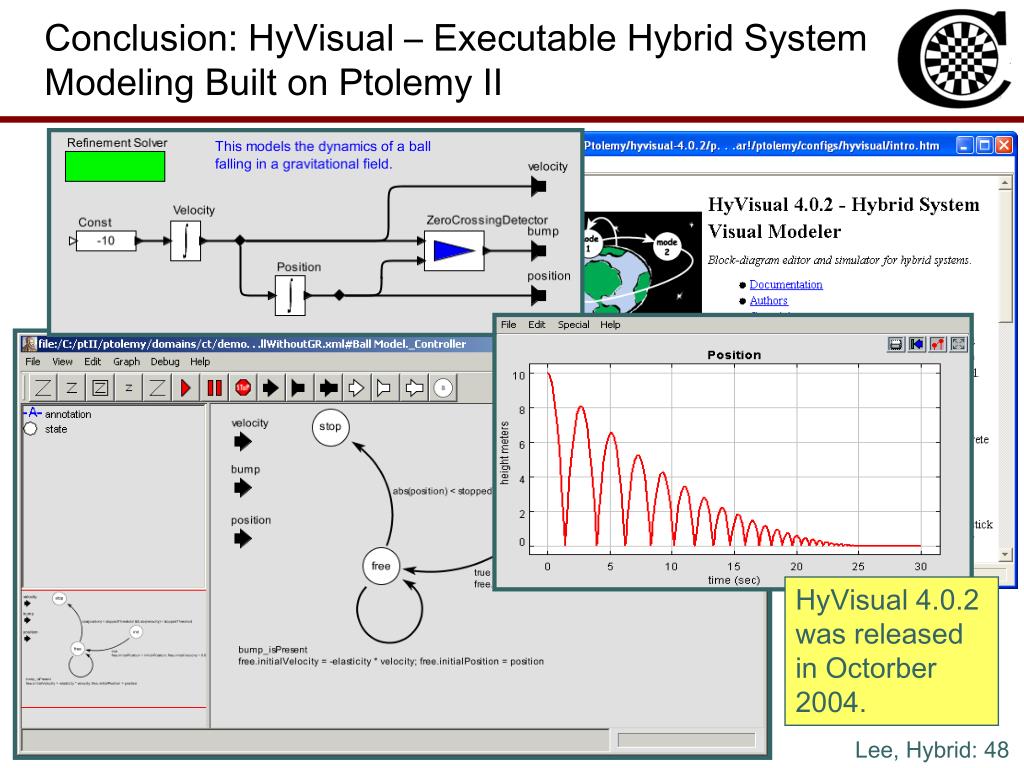Click the smallest z zoom-out icon

pyautogui.click(x=129, y=388)
